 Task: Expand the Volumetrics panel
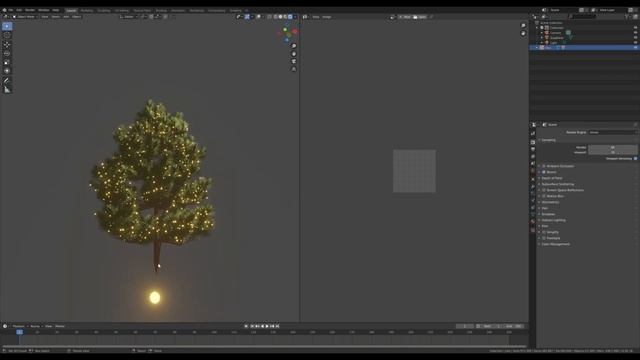click(550, 202)
